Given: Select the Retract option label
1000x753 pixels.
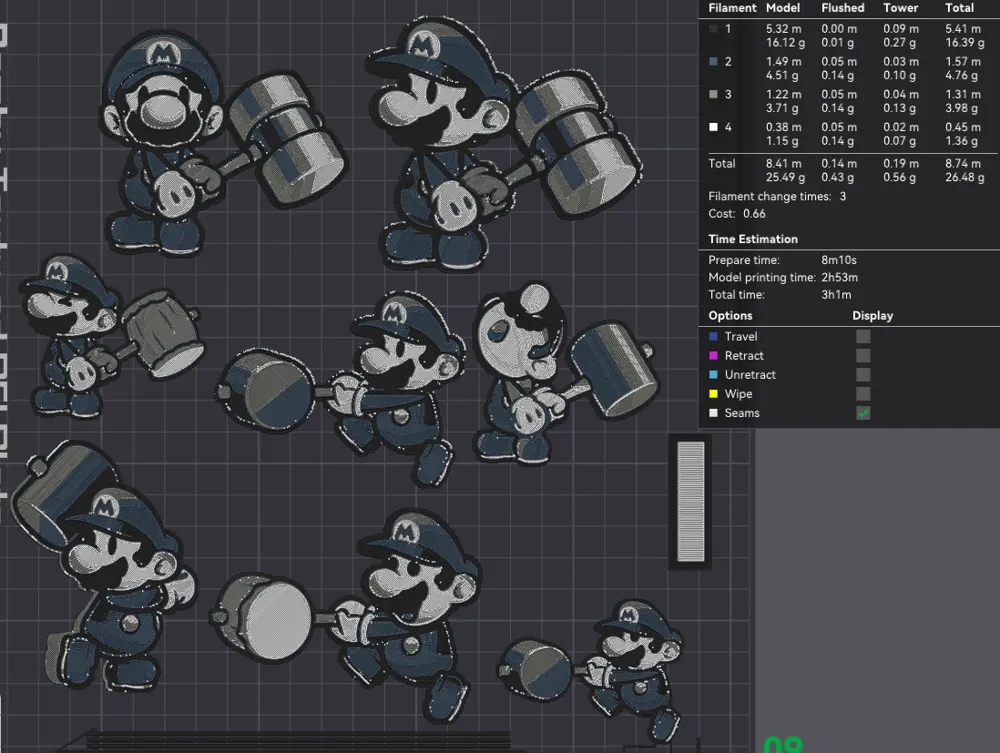Looking at the screenshot, I should pos(744,356).
